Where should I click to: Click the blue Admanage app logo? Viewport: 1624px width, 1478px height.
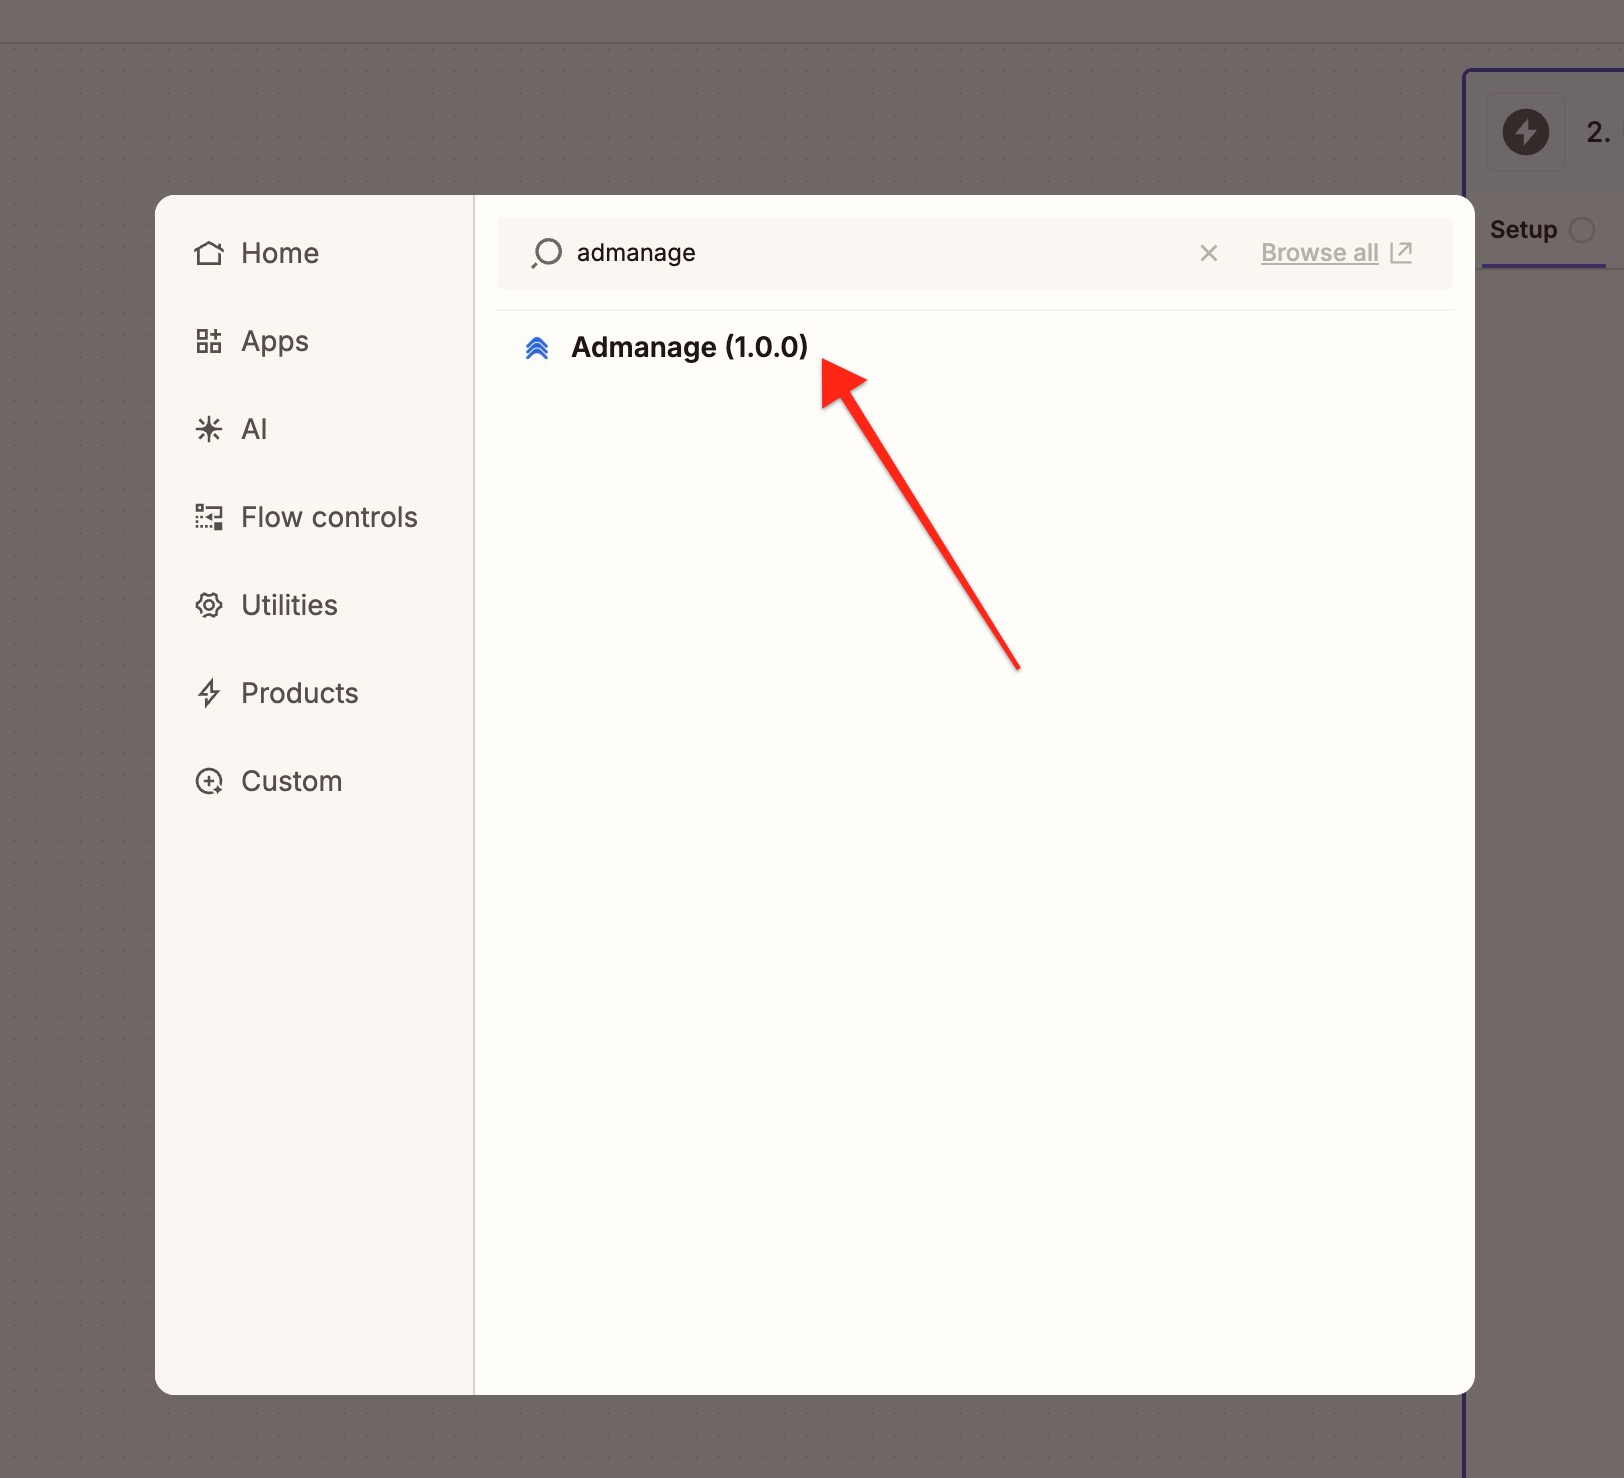tap(537, 348)
